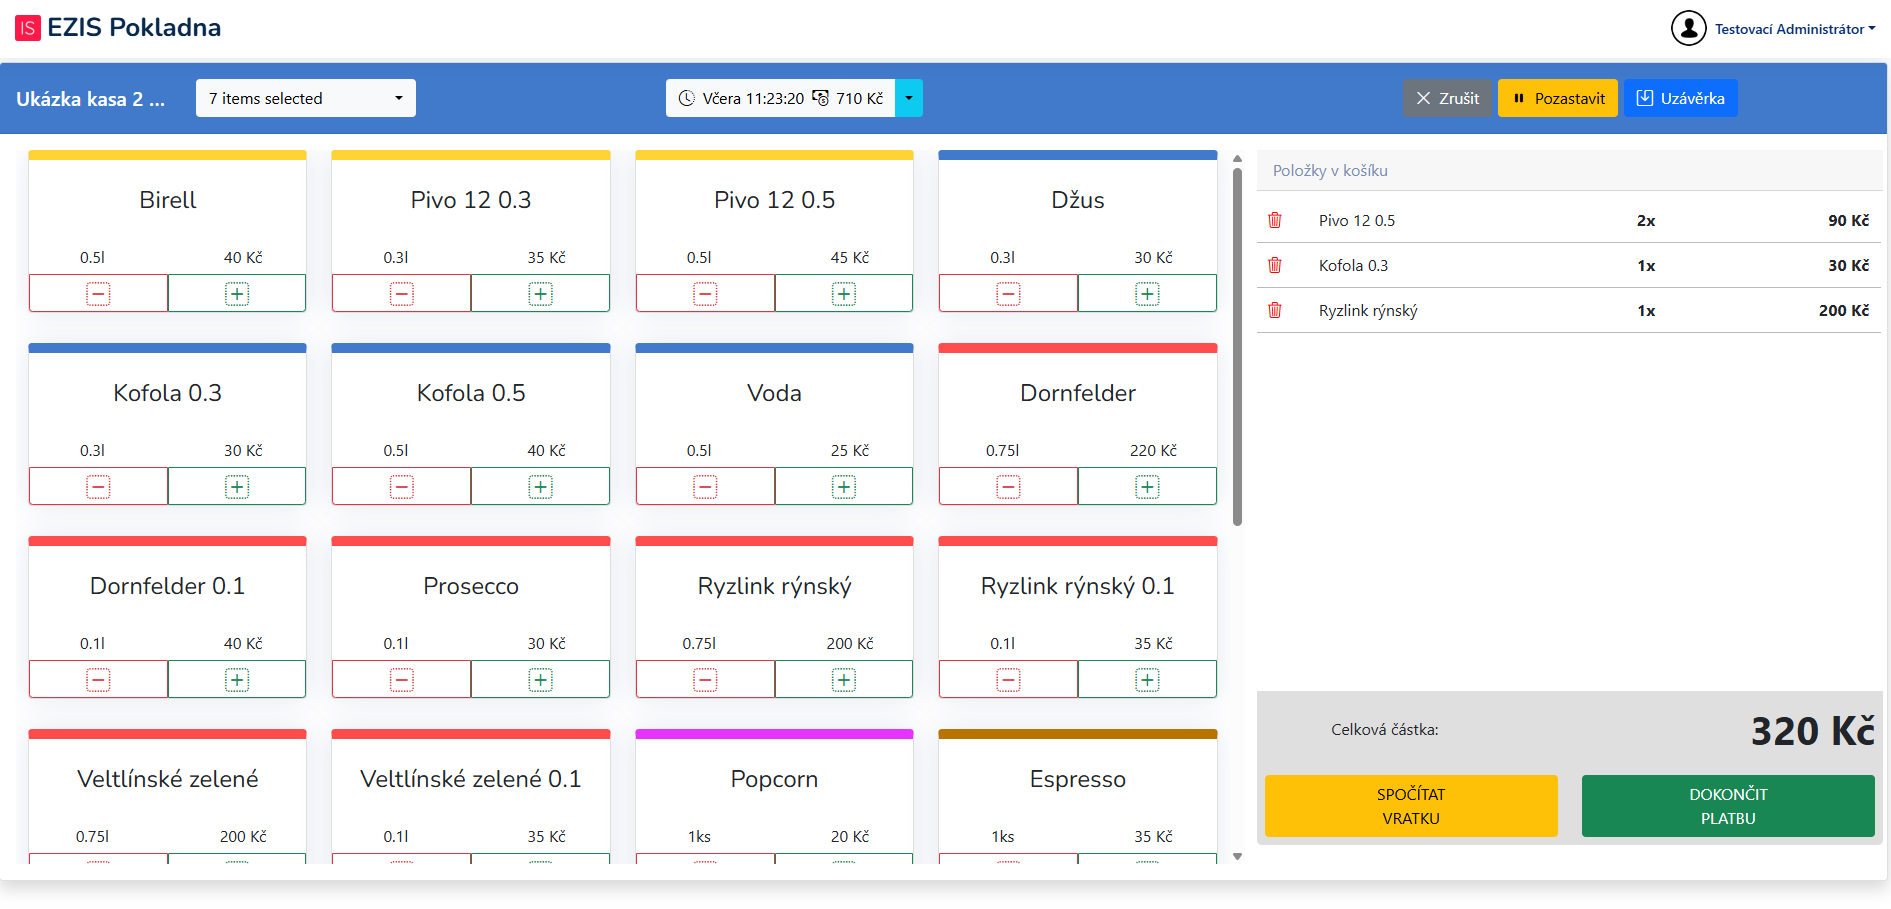
Task: Expand the receipt time dropdown arrow
Action: point(908,98)
